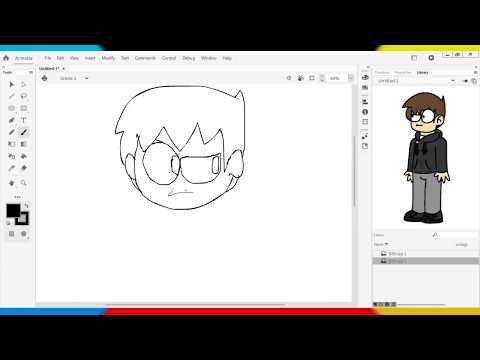The image size is (480, 360).
Task: Click the stage horizontal scrollbar
Action: click(196, 304)
